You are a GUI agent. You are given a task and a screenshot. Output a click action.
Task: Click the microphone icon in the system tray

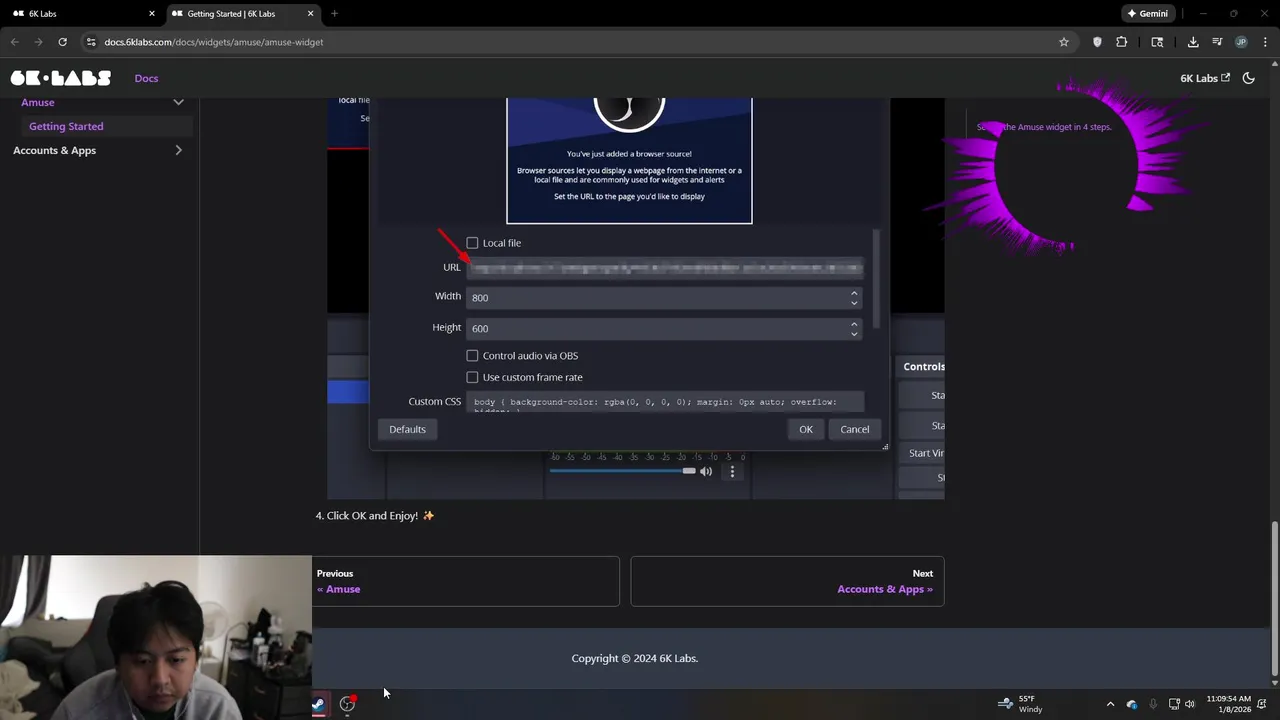pos(1153,704)
